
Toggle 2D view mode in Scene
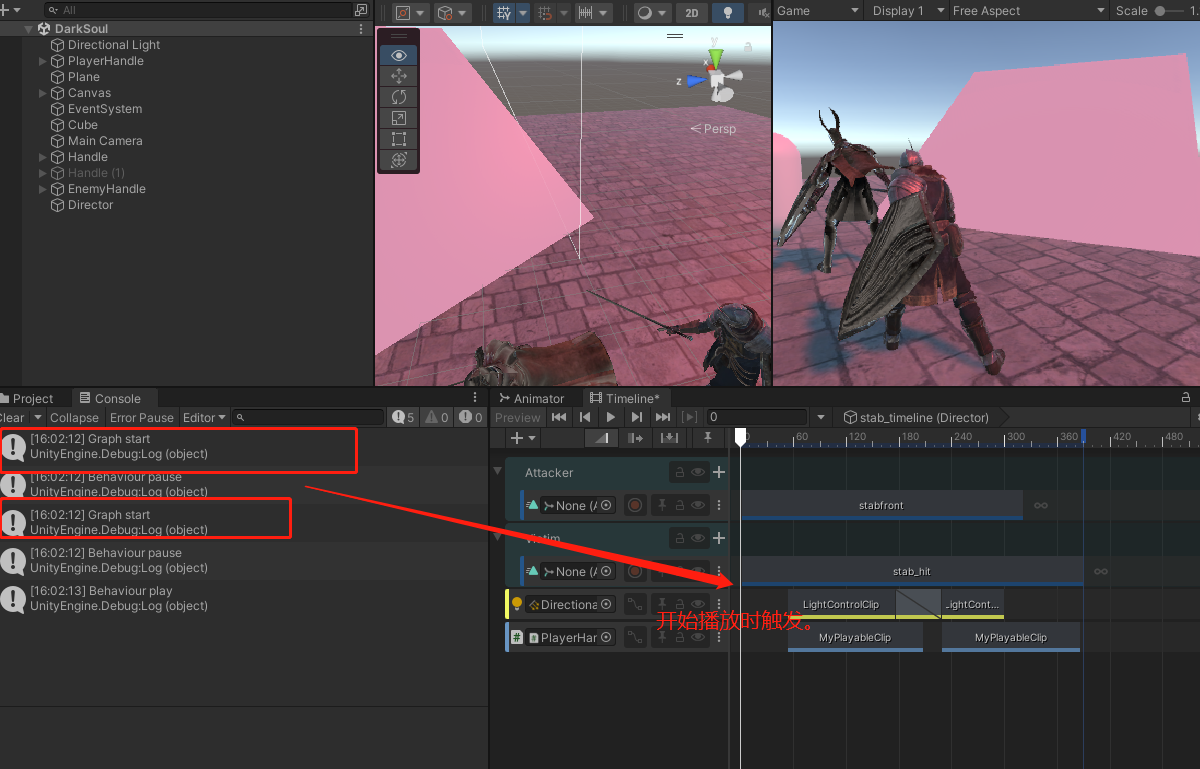691,12
